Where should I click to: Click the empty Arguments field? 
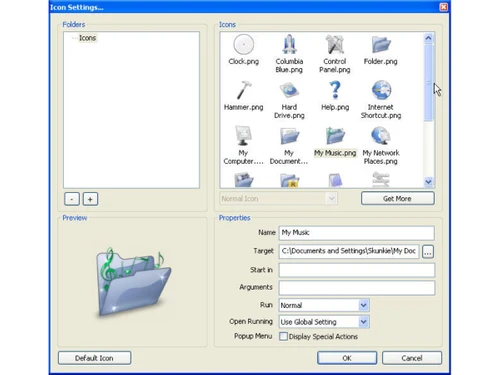[x=357, y=288]
